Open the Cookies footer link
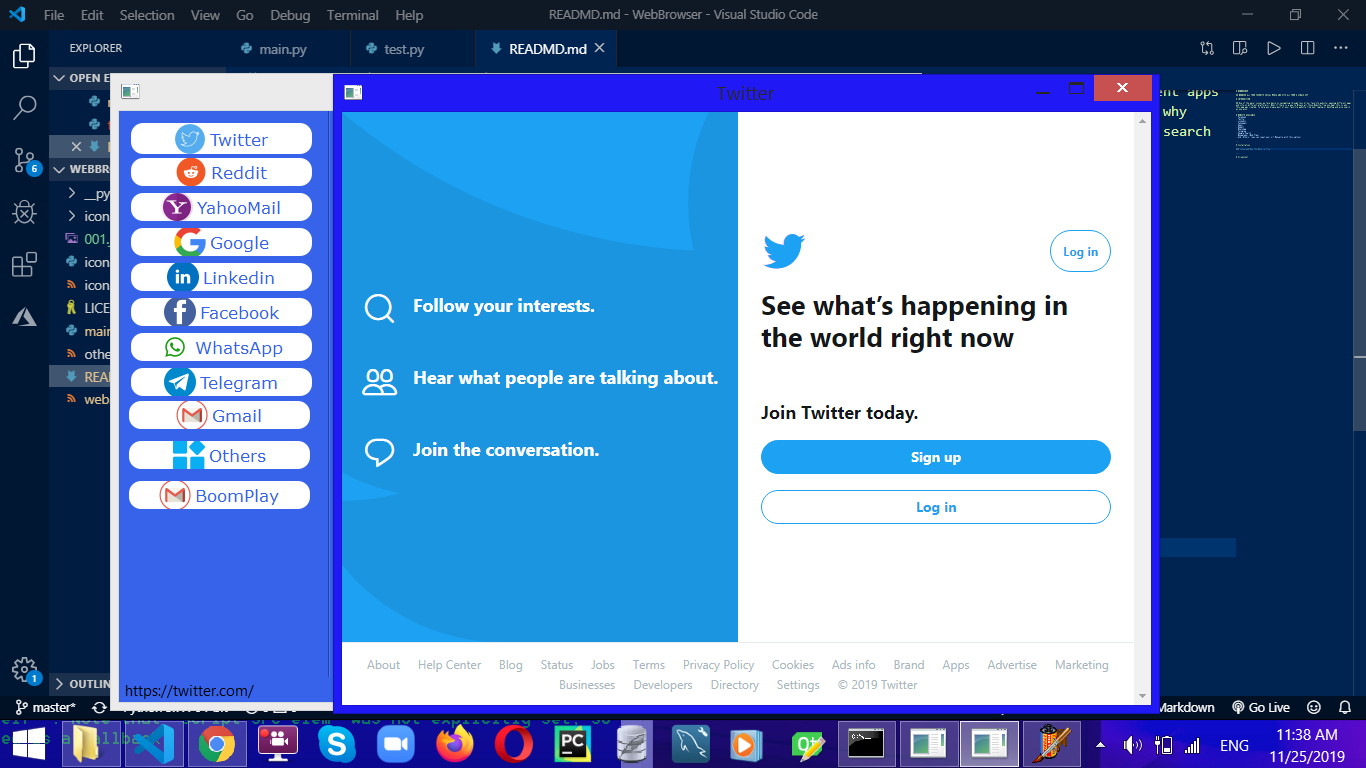This screenshot has width=1366, height=768. pyautogui.click(x=793, y=665)
